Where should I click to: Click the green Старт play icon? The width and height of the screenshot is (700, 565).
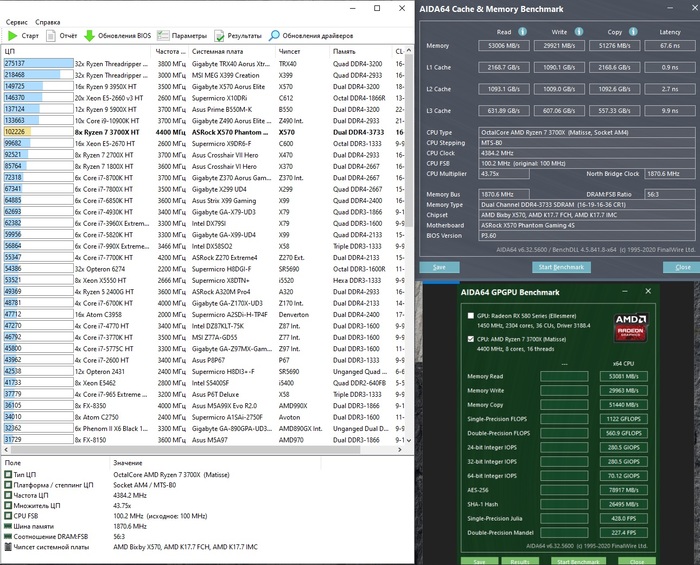tap(12, 36)
